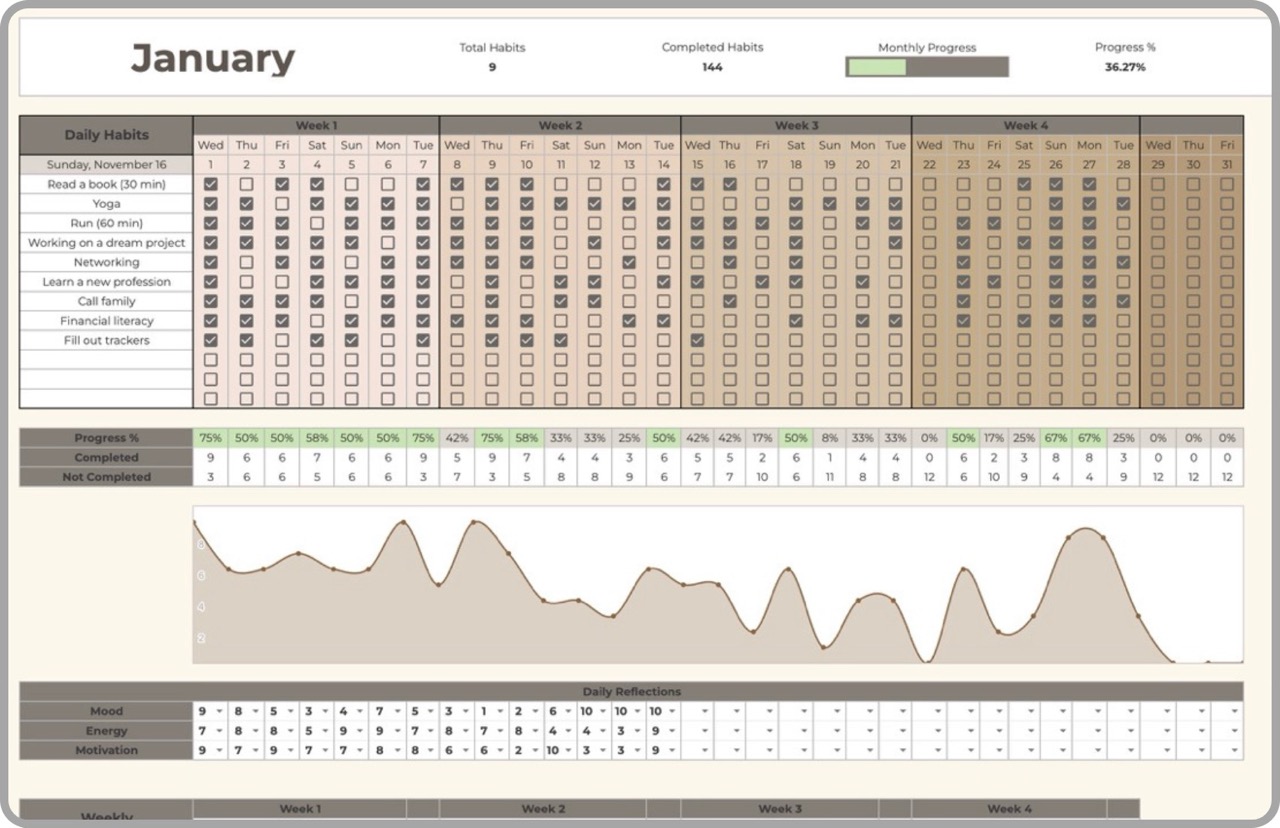Click the Daily Habits header cell
The height and width of the screenshot is (828, 1280).
click(106, 135)
